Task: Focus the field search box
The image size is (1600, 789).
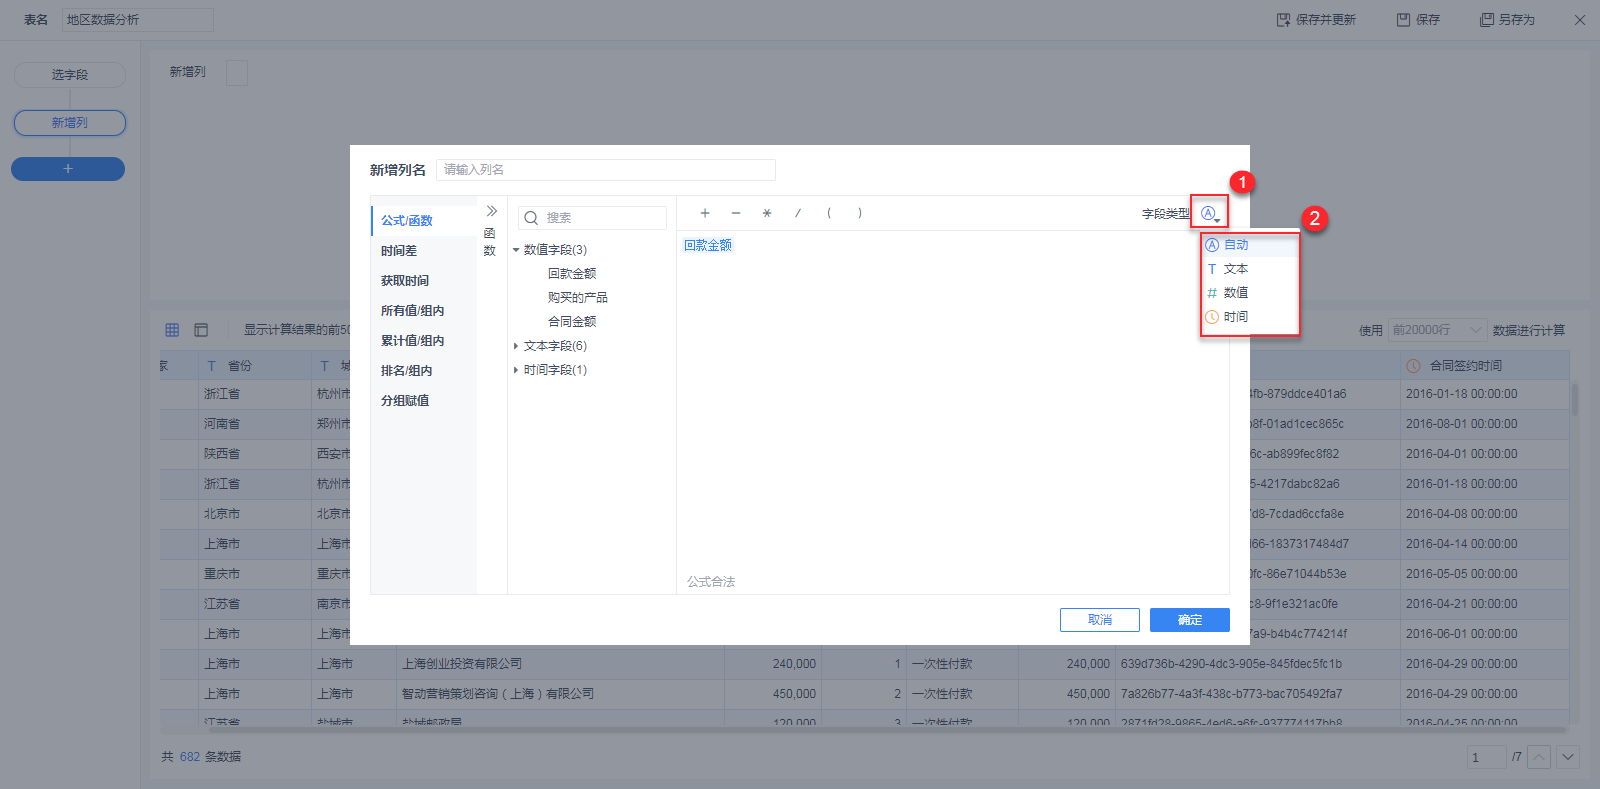Action: [x=592, y=218]
